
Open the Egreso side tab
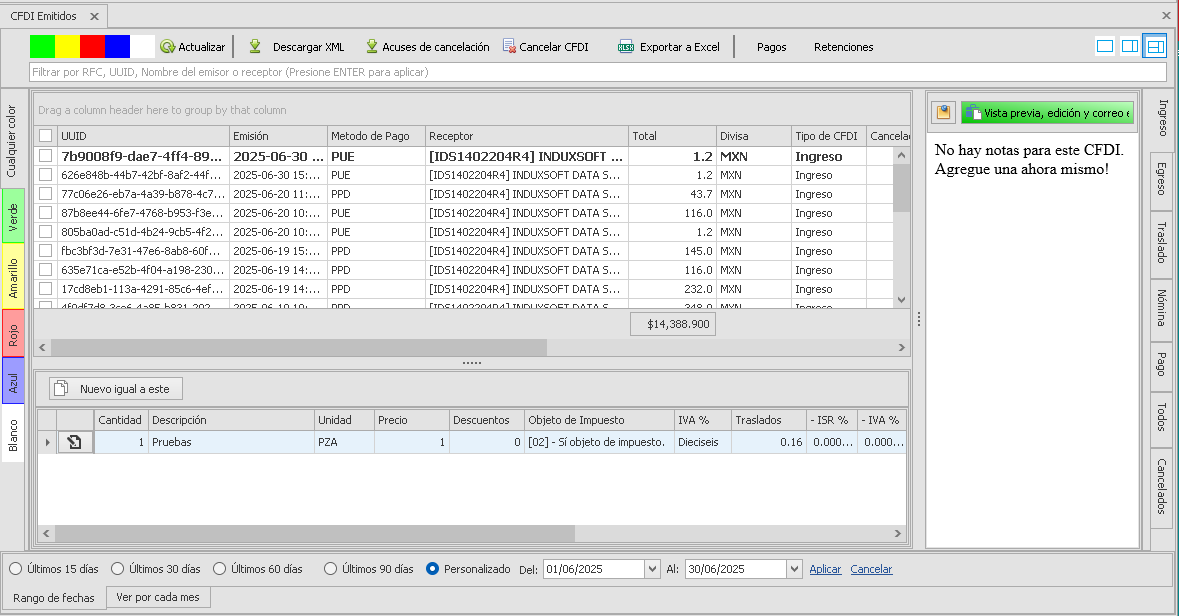pos(1161,182)
